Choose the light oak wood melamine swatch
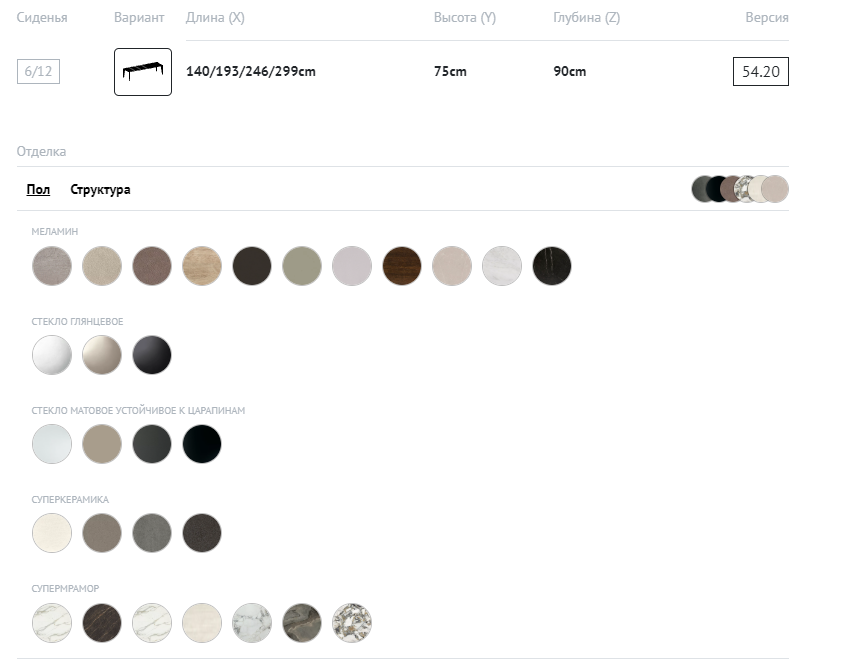 (202, 266)
